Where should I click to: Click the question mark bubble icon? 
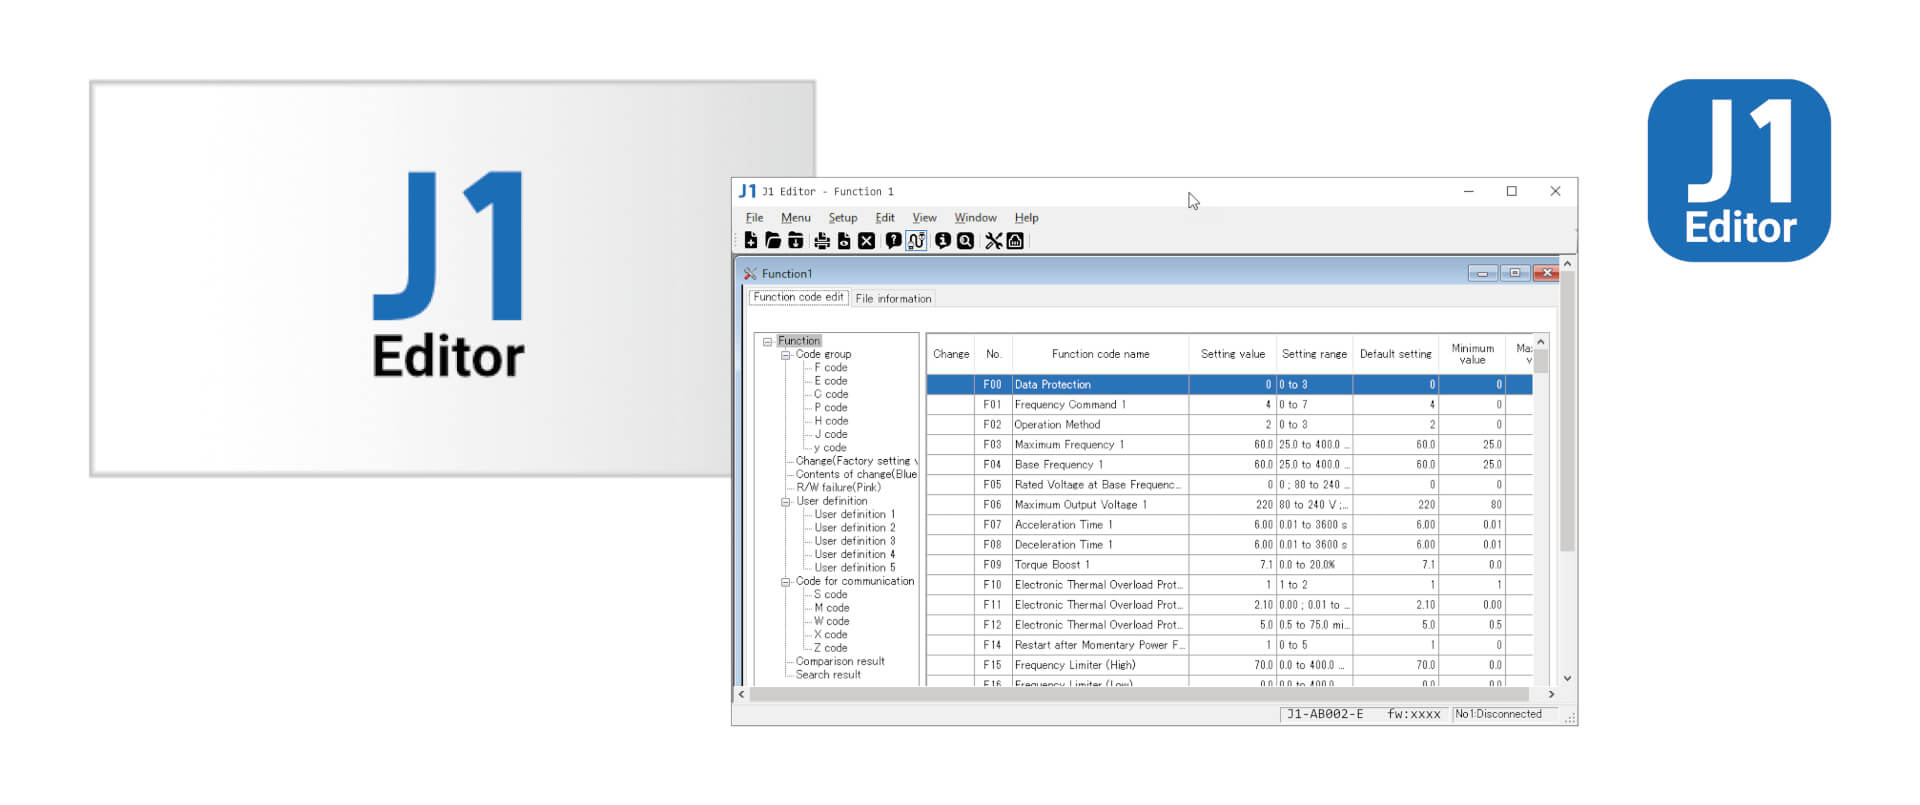[x=893, y=241]
